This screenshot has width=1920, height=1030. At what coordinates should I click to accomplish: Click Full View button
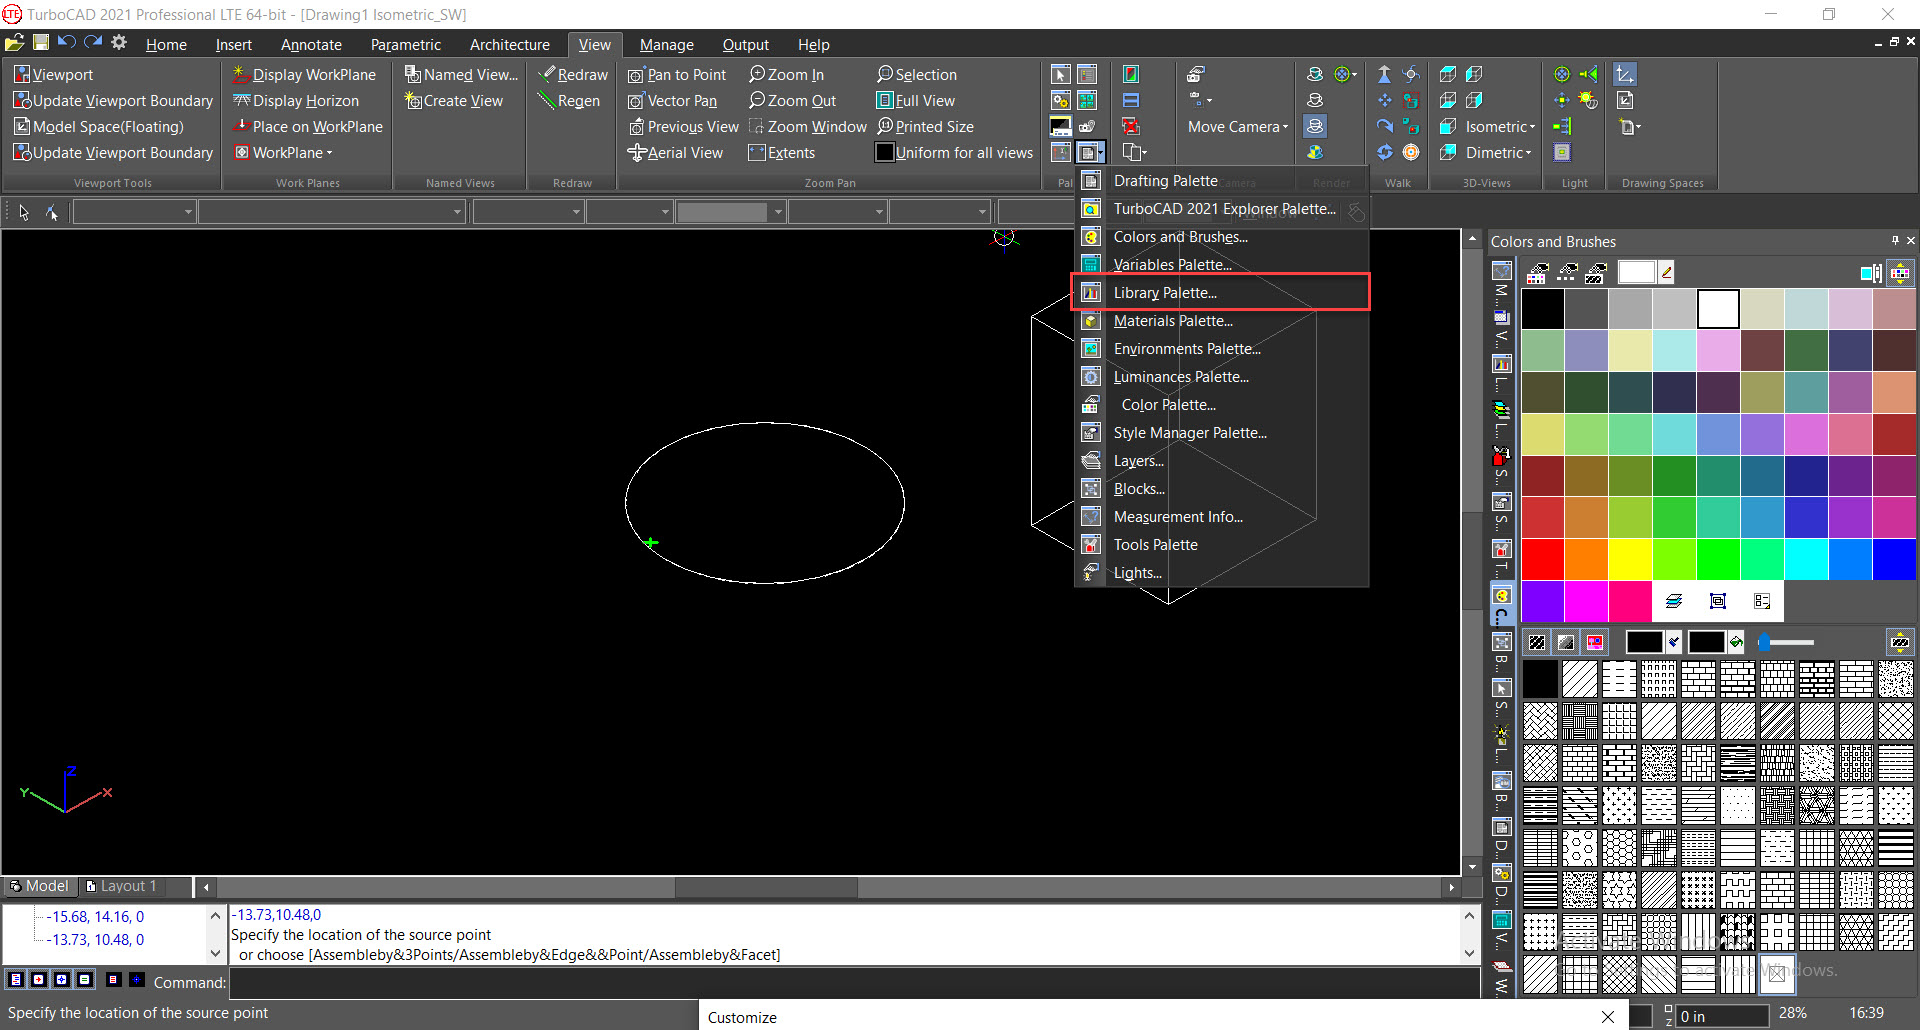(x=916, y=101)
